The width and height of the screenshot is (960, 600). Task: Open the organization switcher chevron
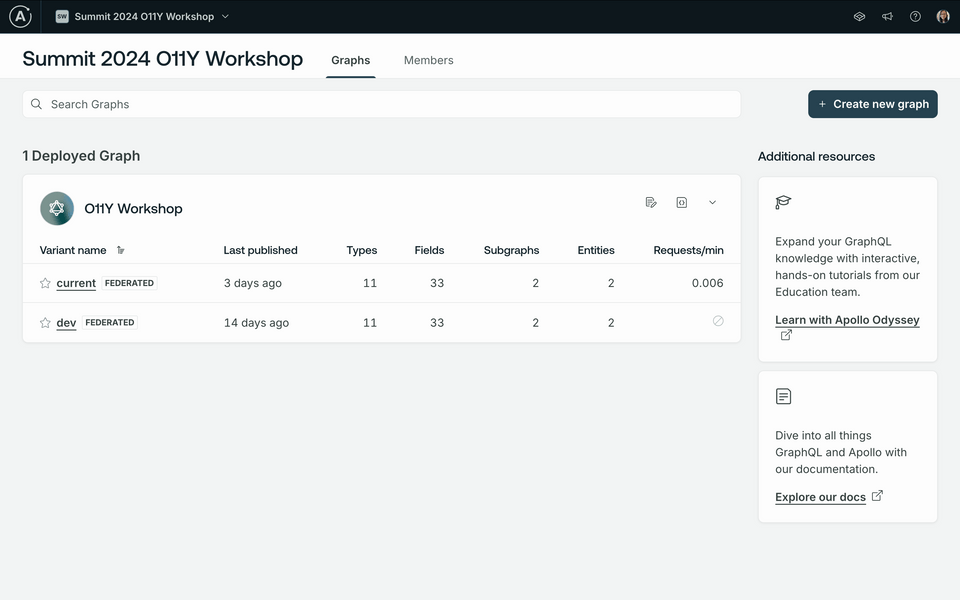(225, 17)
